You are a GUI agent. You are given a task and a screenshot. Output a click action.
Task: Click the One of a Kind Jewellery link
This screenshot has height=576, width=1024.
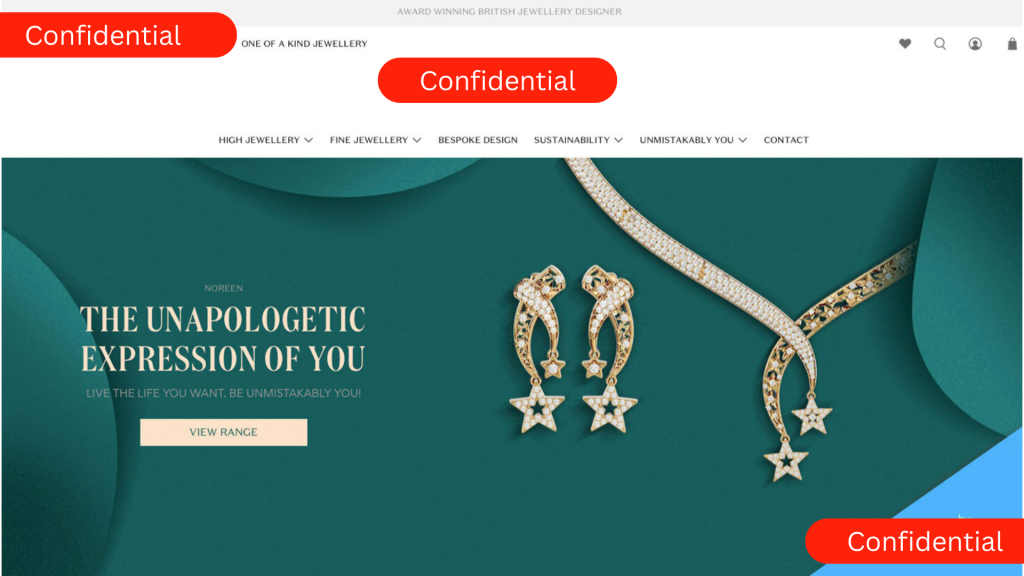pos(304,44)
